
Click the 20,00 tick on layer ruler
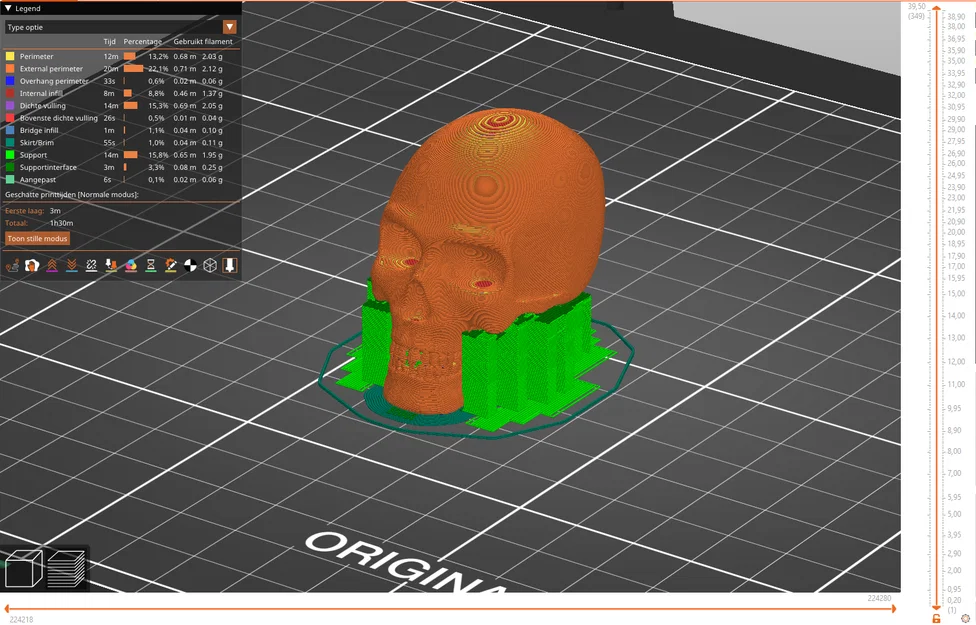[x=956, y=232]
